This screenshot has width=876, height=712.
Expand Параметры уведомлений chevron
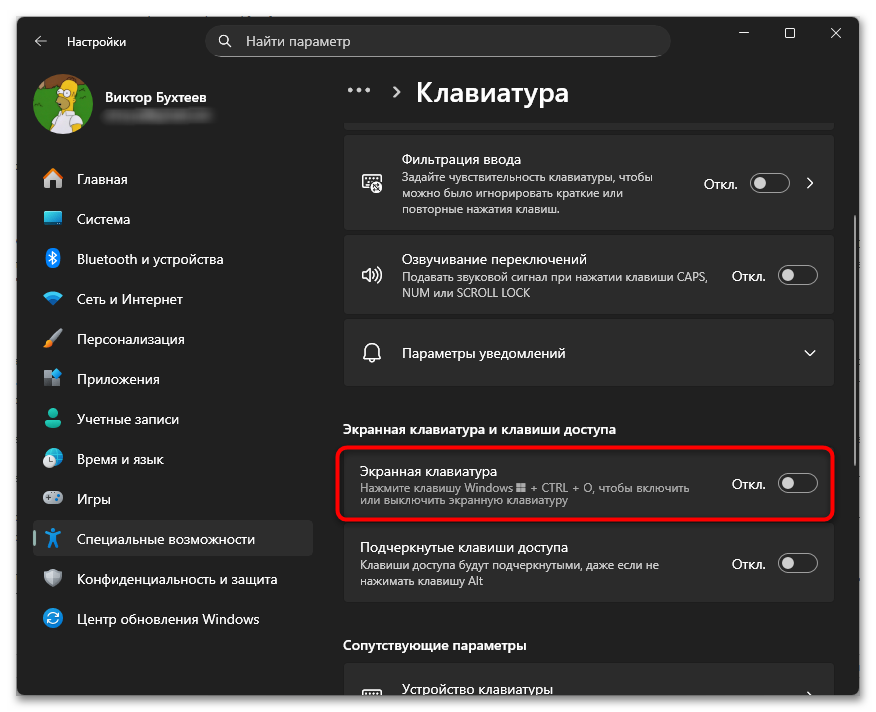810,353
